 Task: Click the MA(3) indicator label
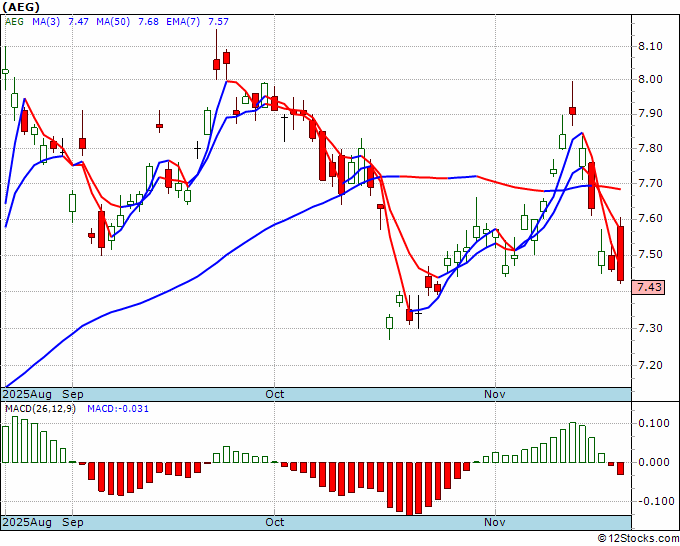coord(46,22)
